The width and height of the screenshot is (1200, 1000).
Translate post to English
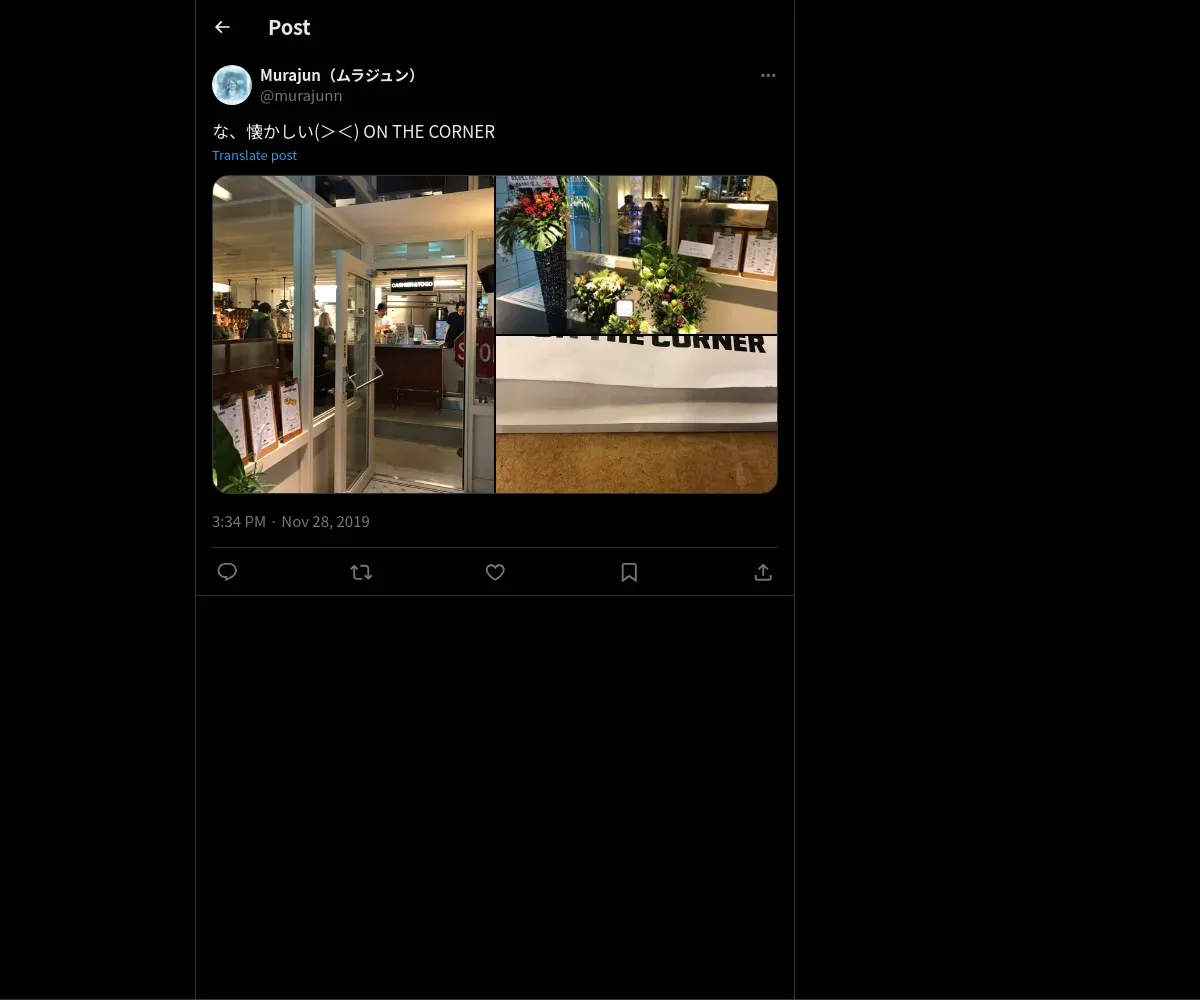point(254,155)
